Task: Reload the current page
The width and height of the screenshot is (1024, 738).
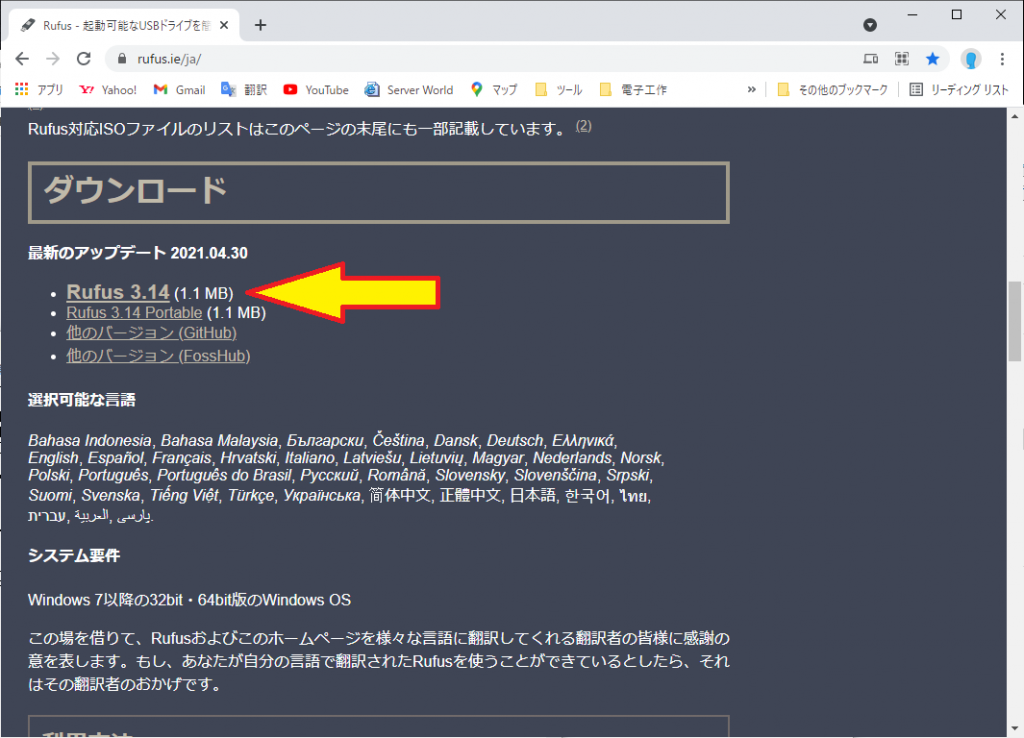Action: coord(84,59)
